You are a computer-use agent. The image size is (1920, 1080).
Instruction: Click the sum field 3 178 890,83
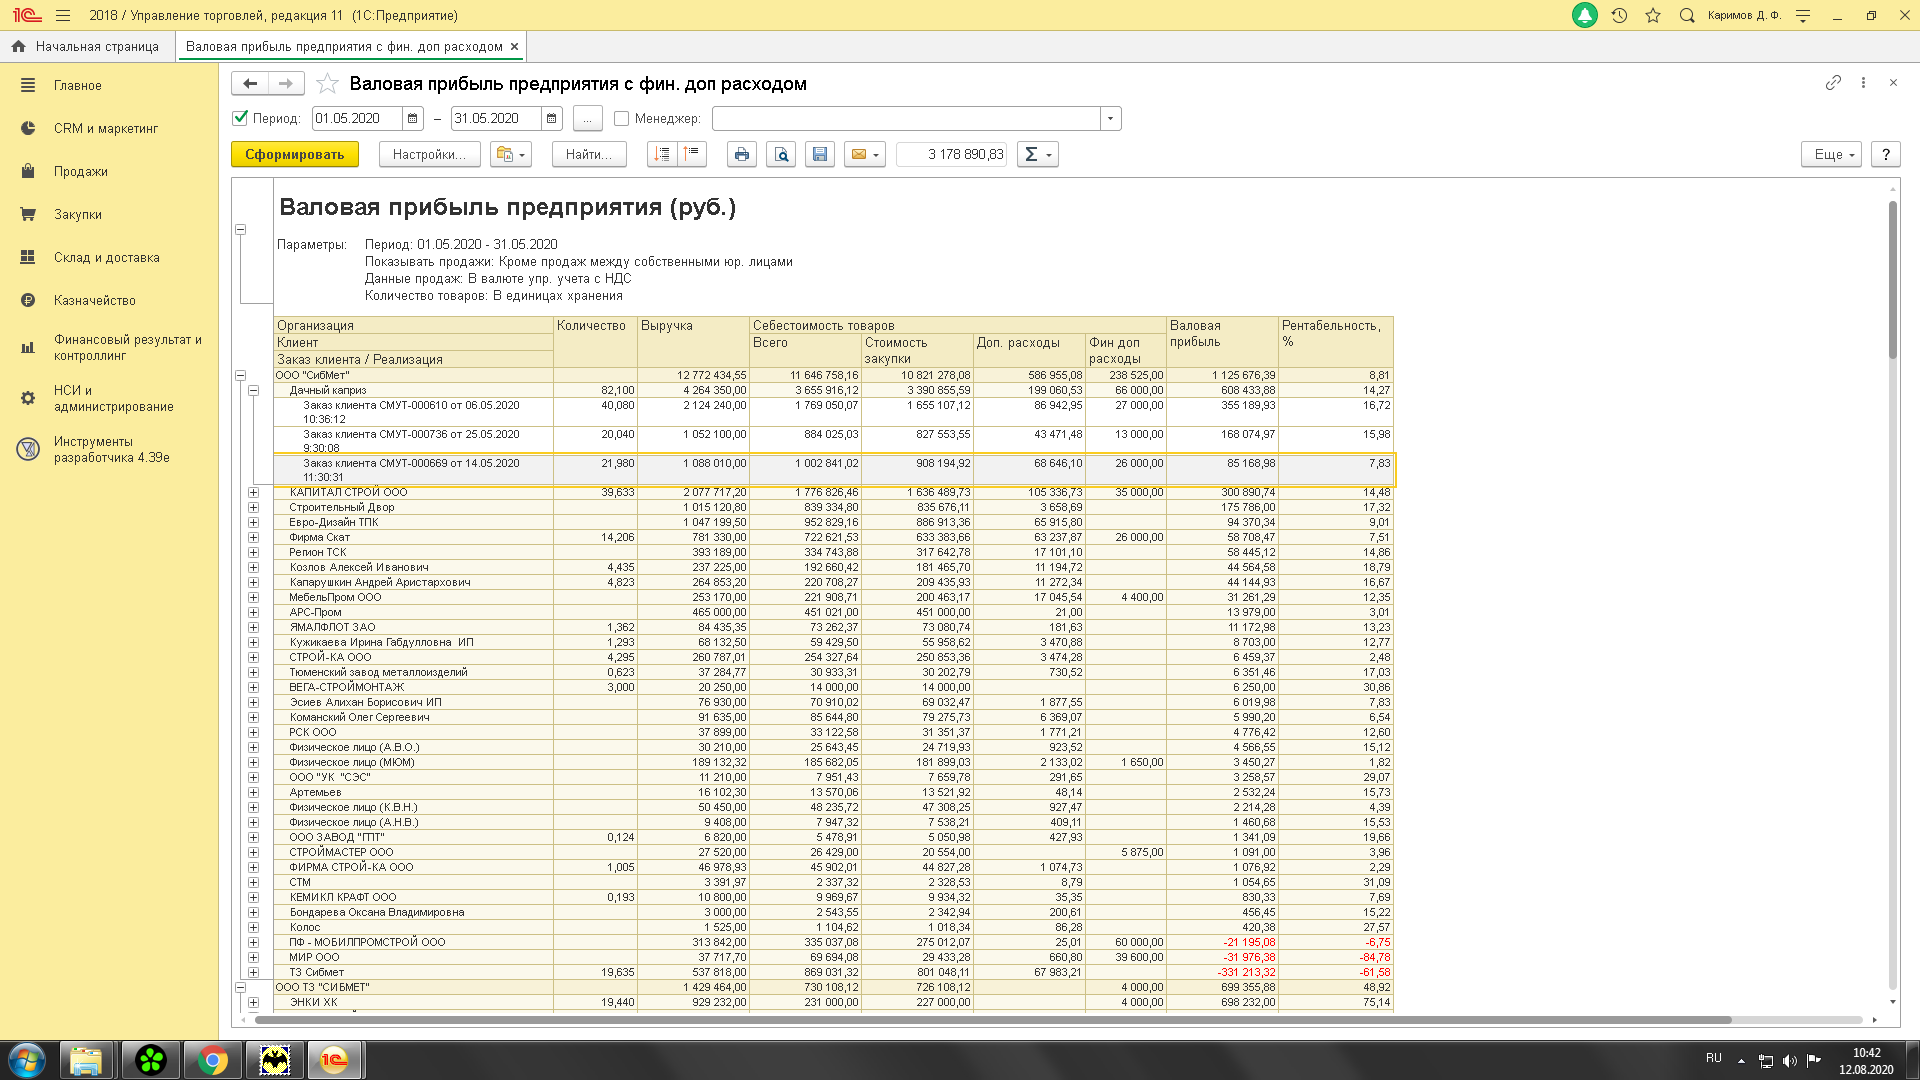pos(952,154)
